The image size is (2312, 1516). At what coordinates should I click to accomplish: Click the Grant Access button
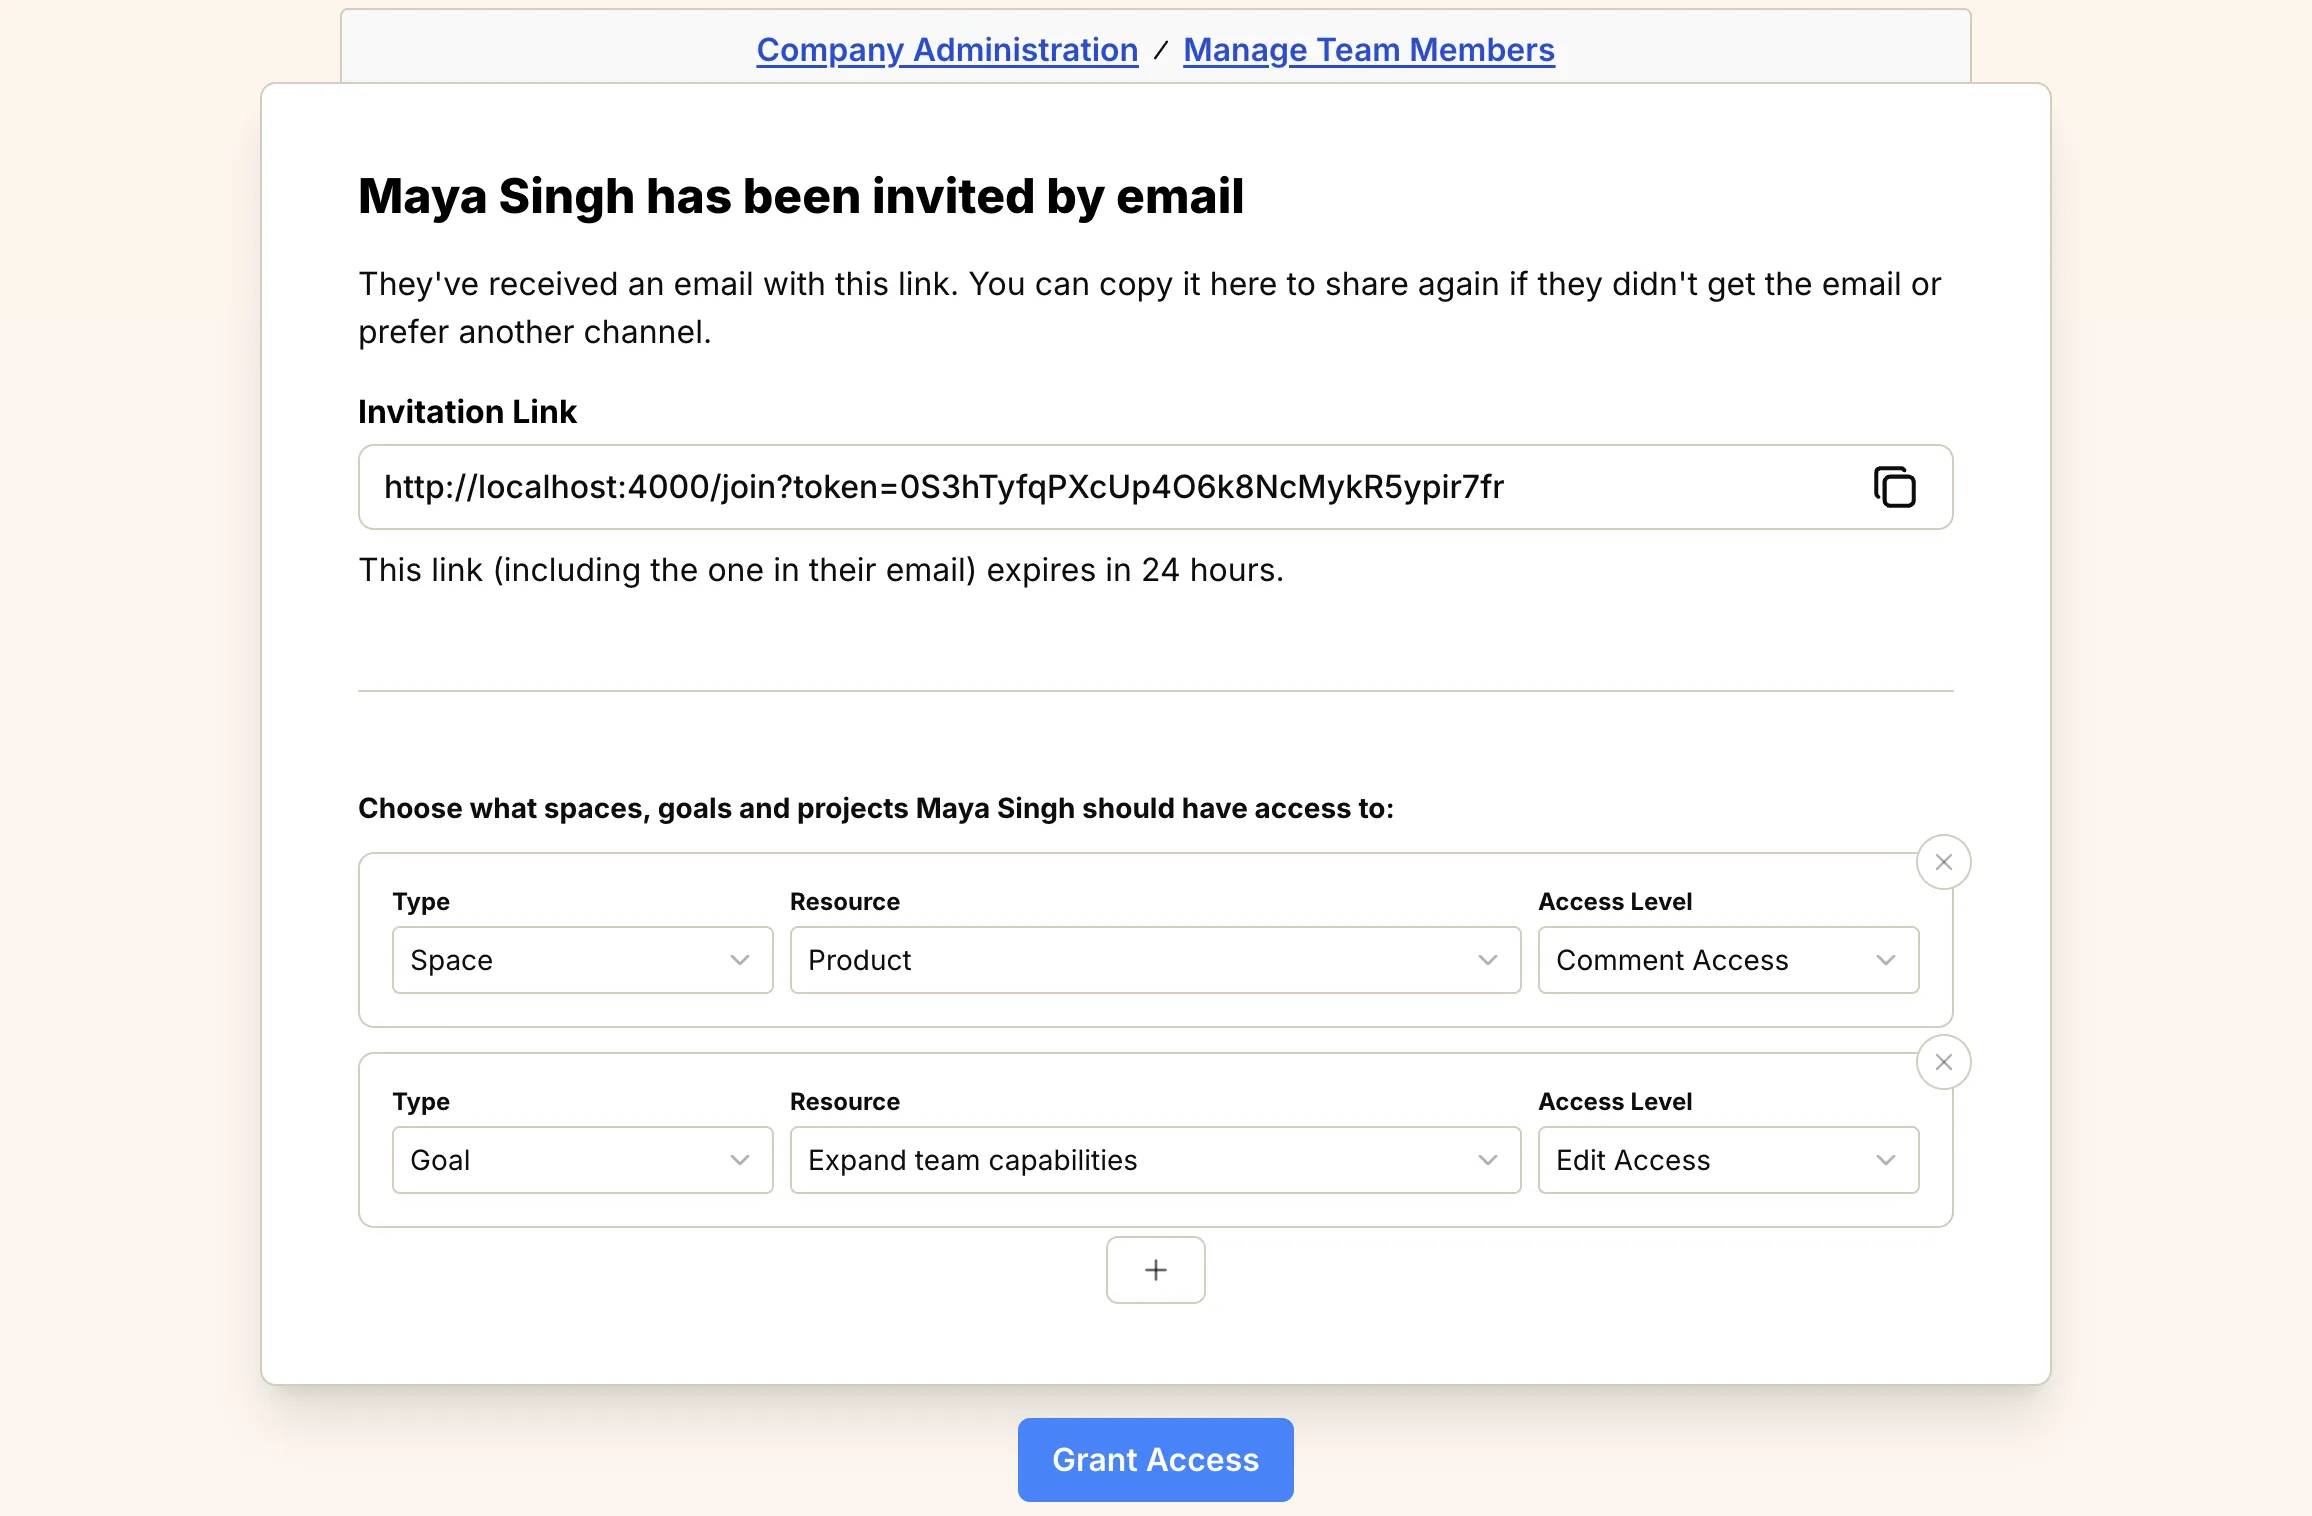(x=1155, y=1459)
